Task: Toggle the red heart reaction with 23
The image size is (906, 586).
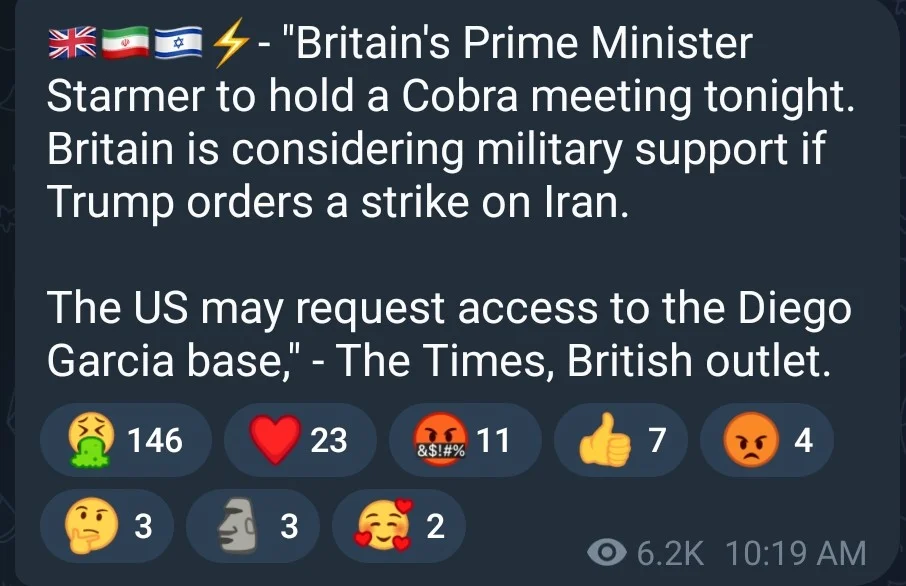Action: [300, 440]
